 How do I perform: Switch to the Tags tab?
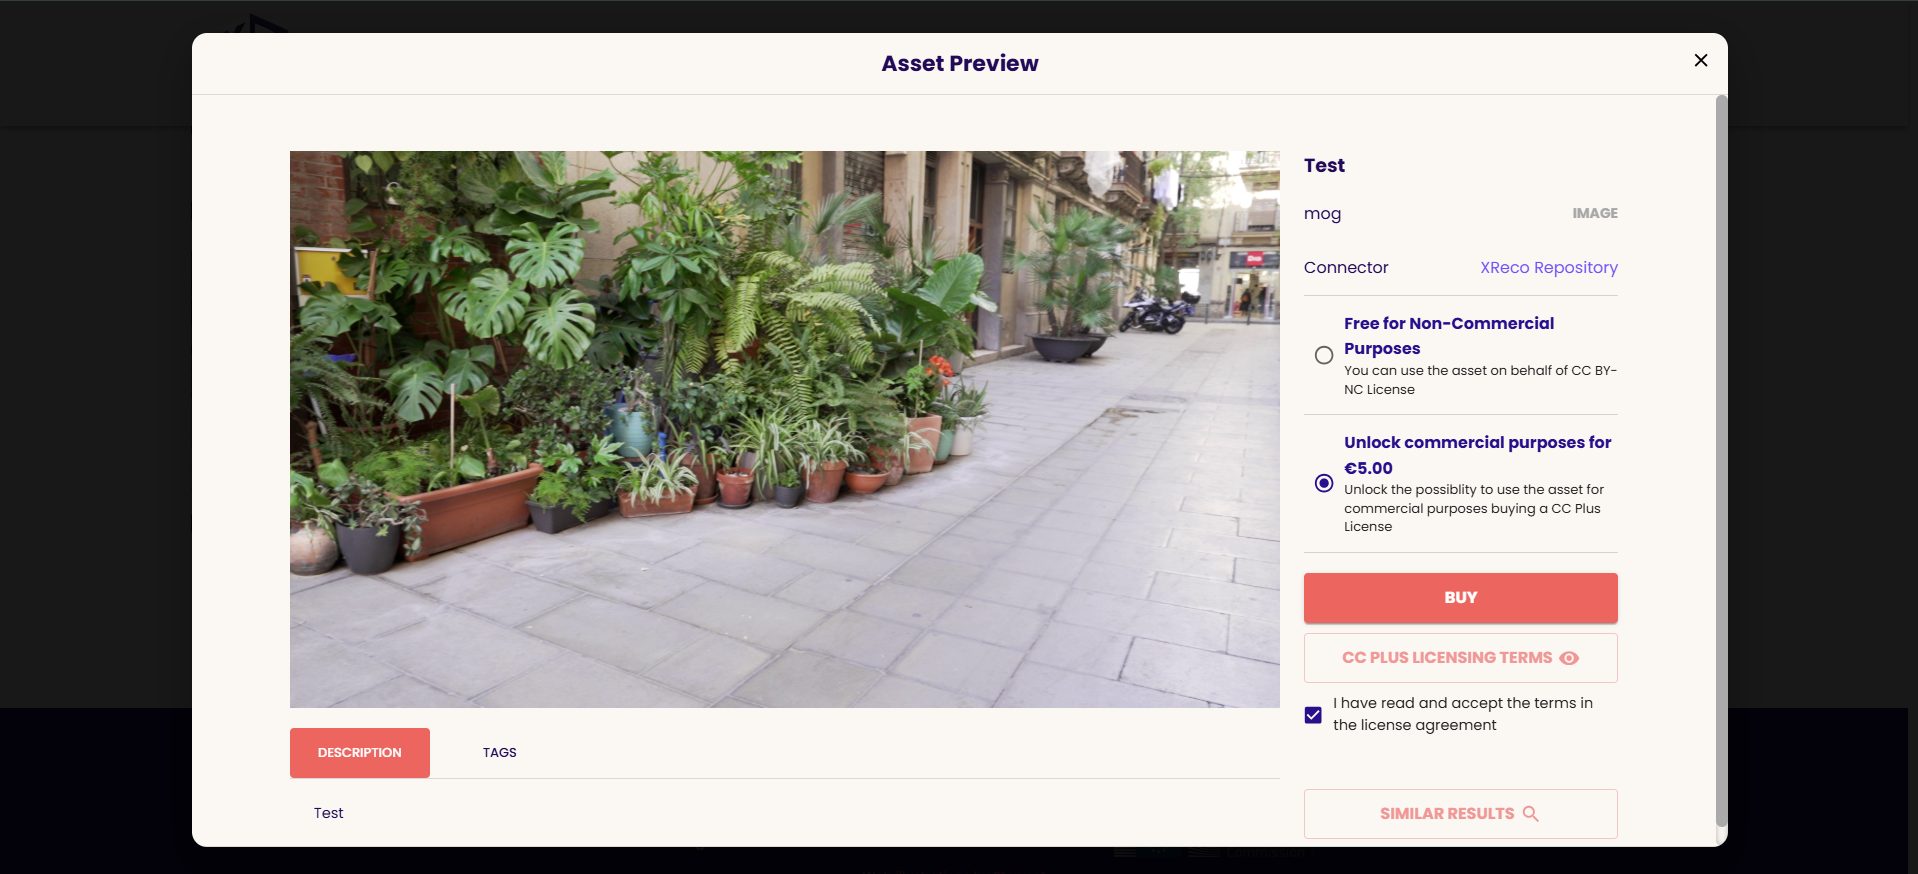[499, 753]
